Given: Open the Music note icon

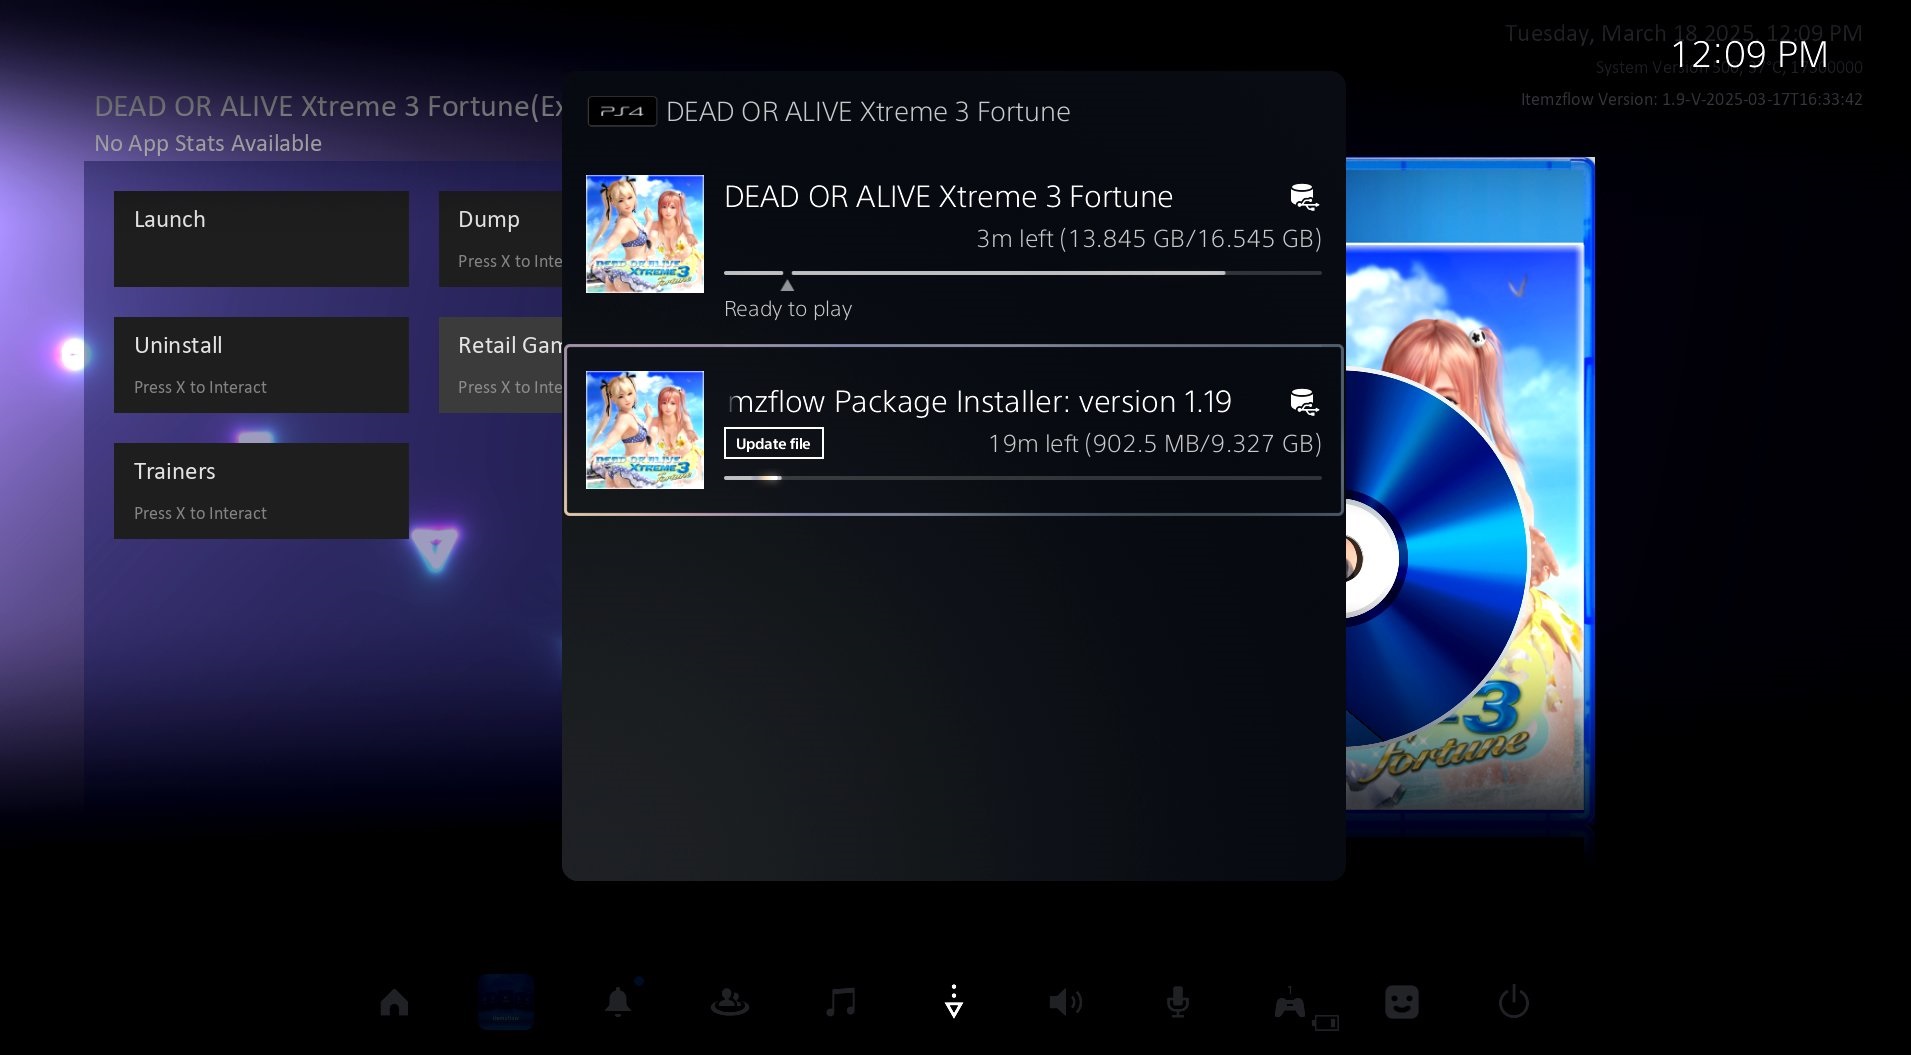Looking at the screenshot, I should [x=841, y=1002].
